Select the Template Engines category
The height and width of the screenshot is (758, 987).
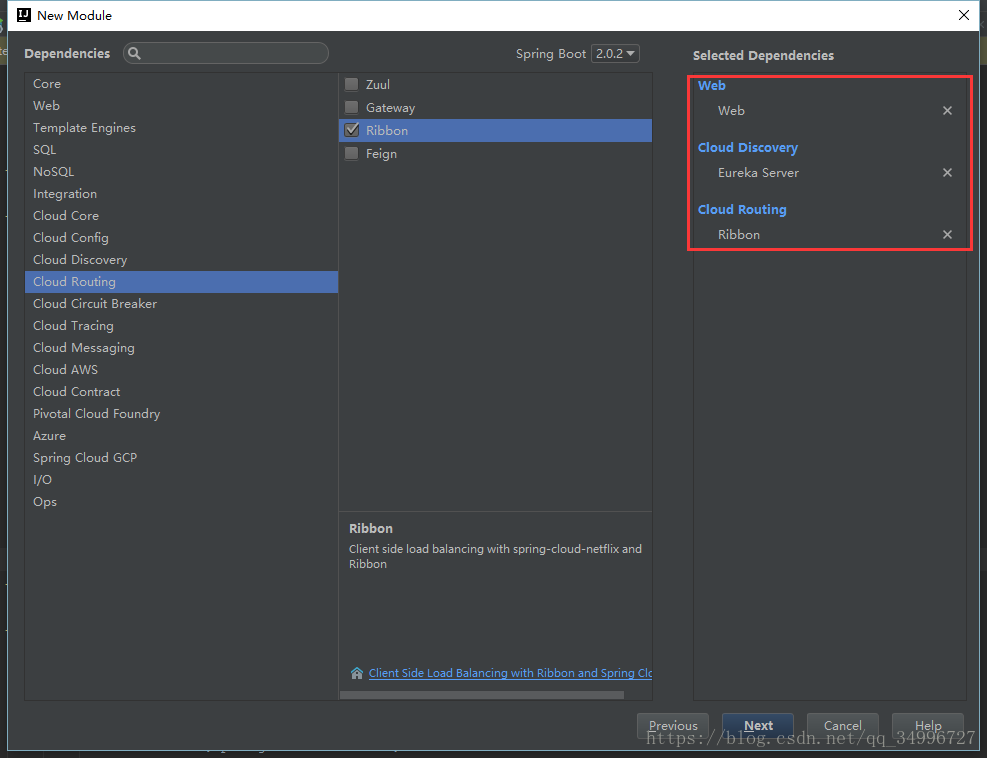pos(181,128)
